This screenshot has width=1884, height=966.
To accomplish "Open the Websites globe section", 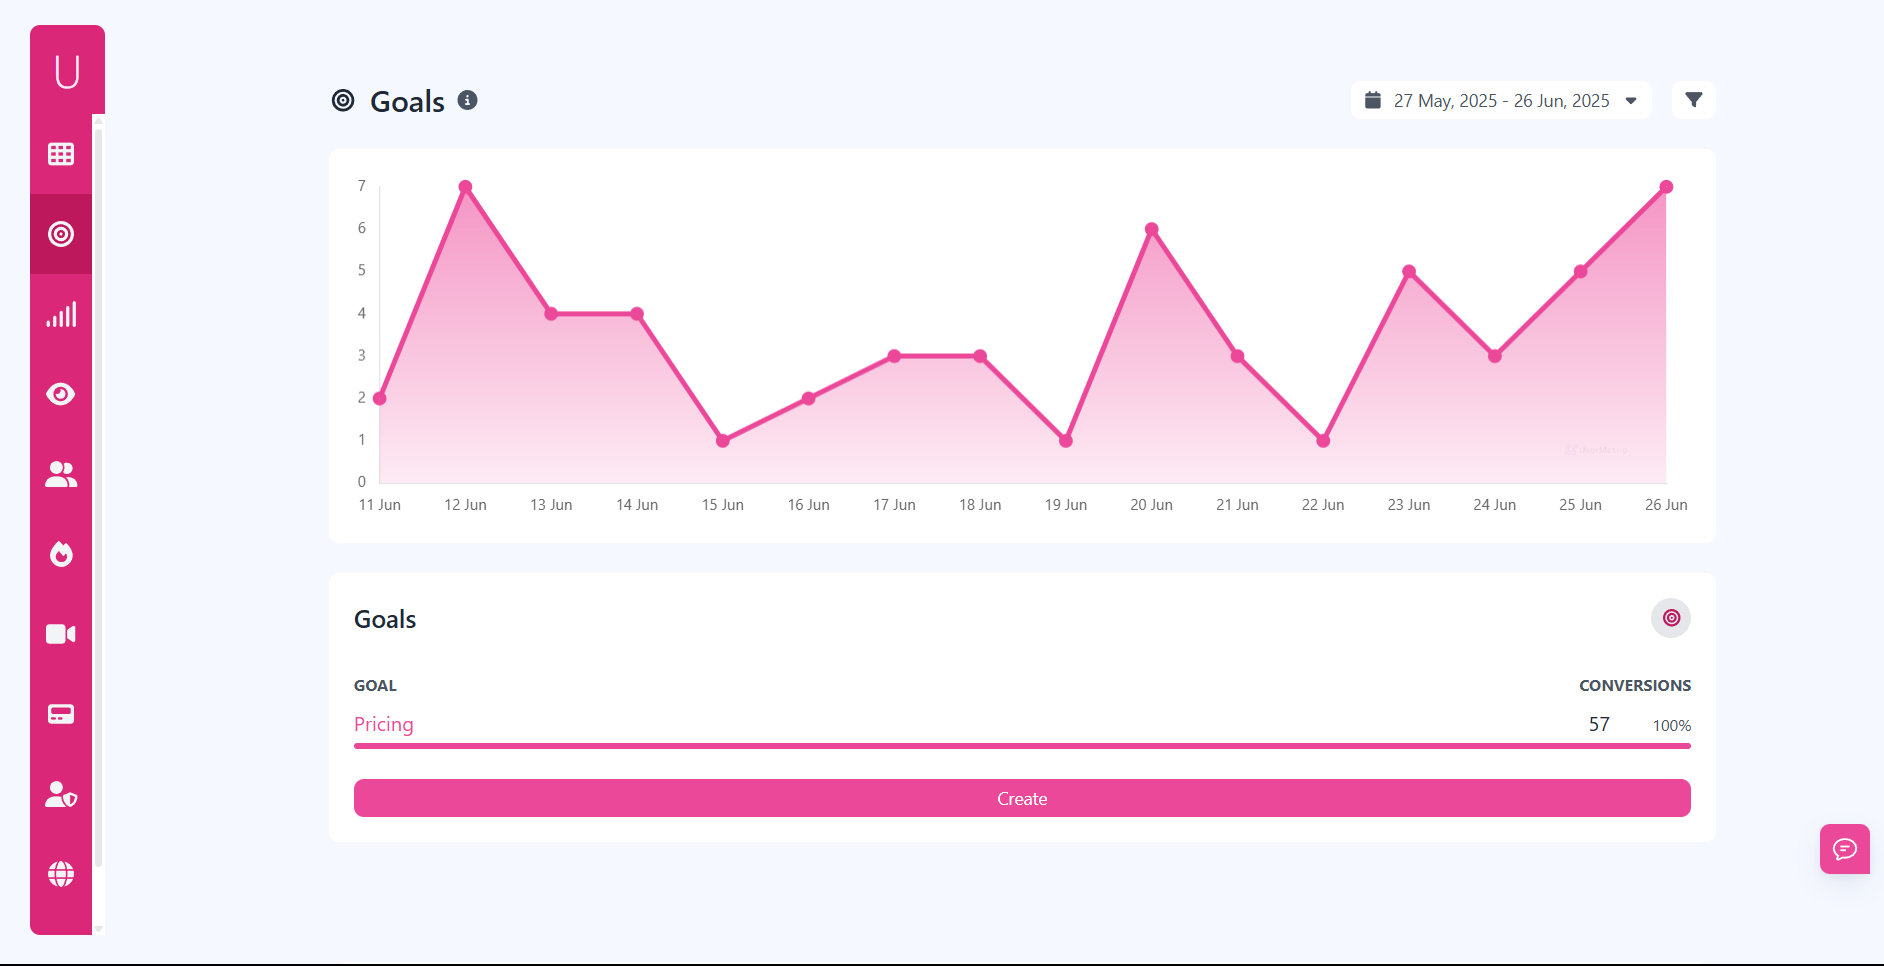I will pos(61,874).
